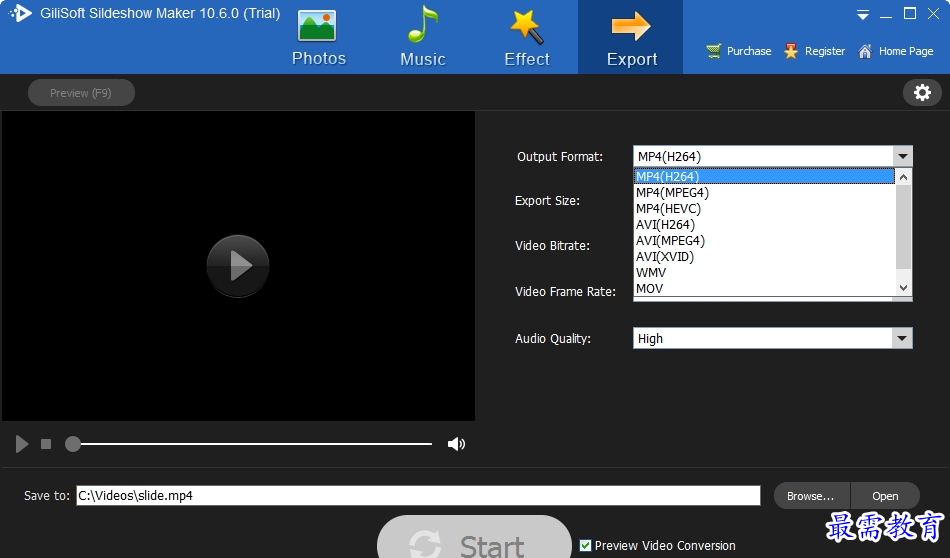Click the Register link
950x558 pixels.
coord(814,51)
